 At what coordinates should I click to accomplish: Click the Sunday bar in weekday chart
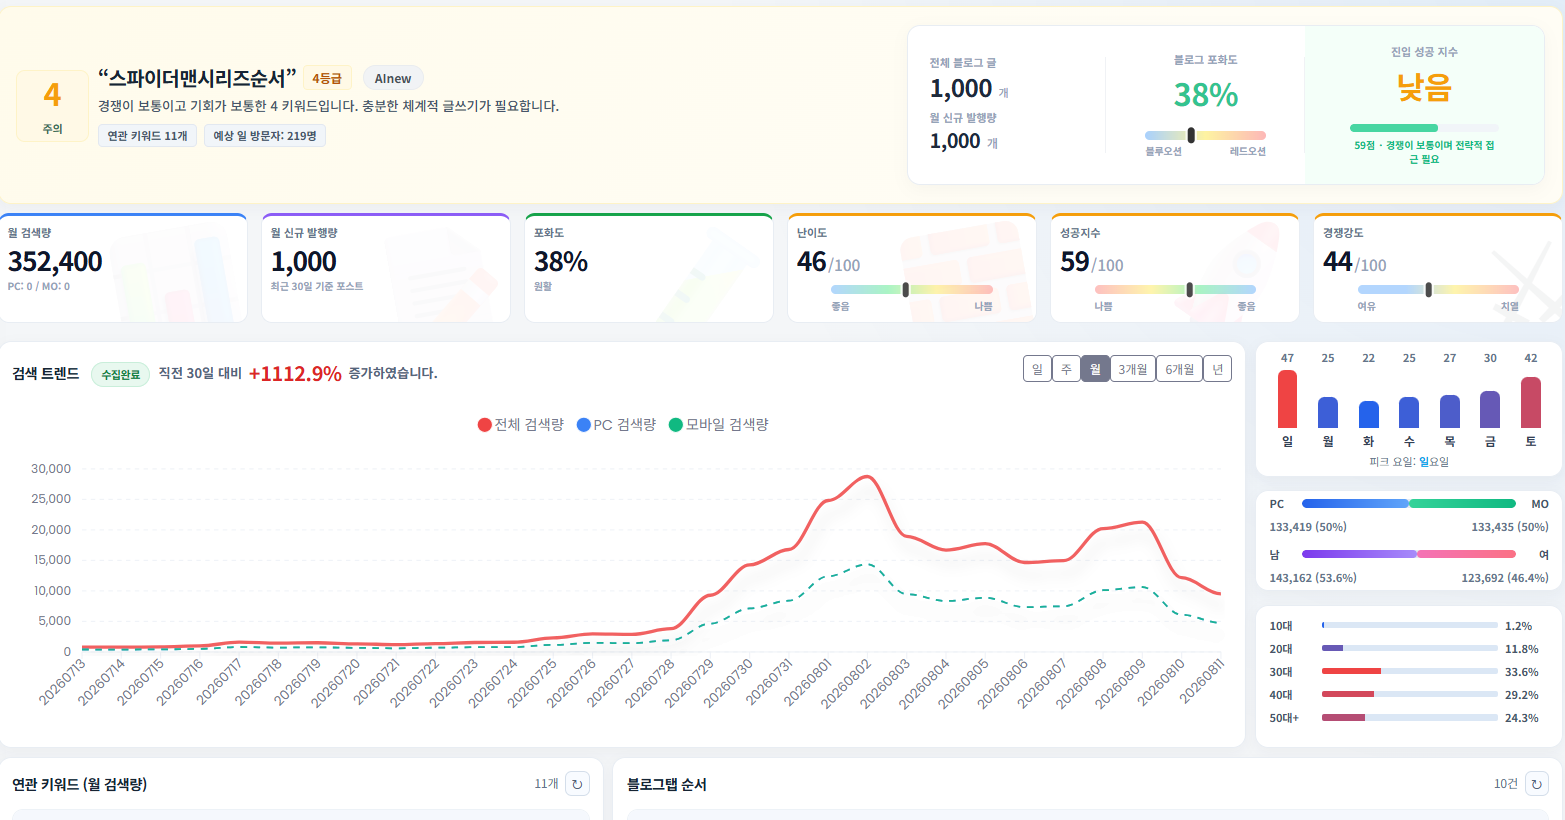click(x=1287, y=399)
